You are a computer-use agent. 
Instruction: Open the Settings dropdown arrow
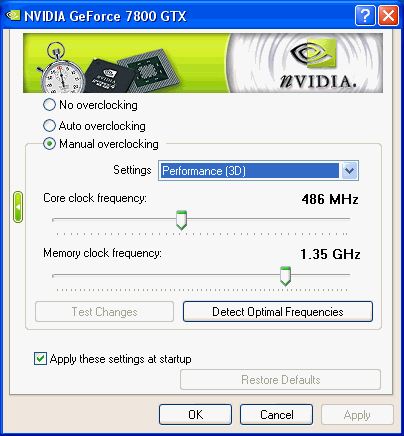[349, 171]
